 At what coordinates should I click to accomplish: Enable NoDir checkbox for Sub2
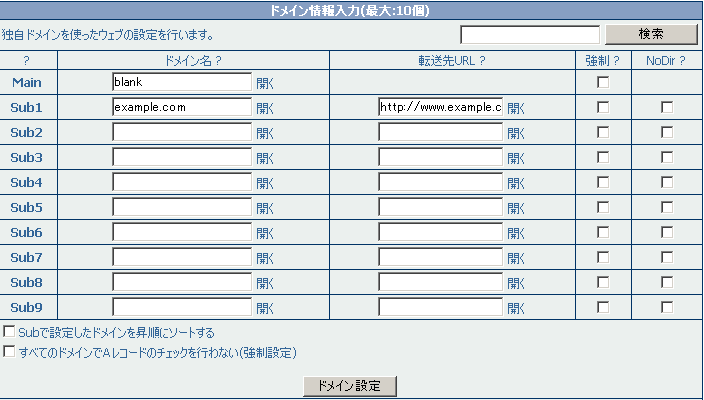point(667,132)
